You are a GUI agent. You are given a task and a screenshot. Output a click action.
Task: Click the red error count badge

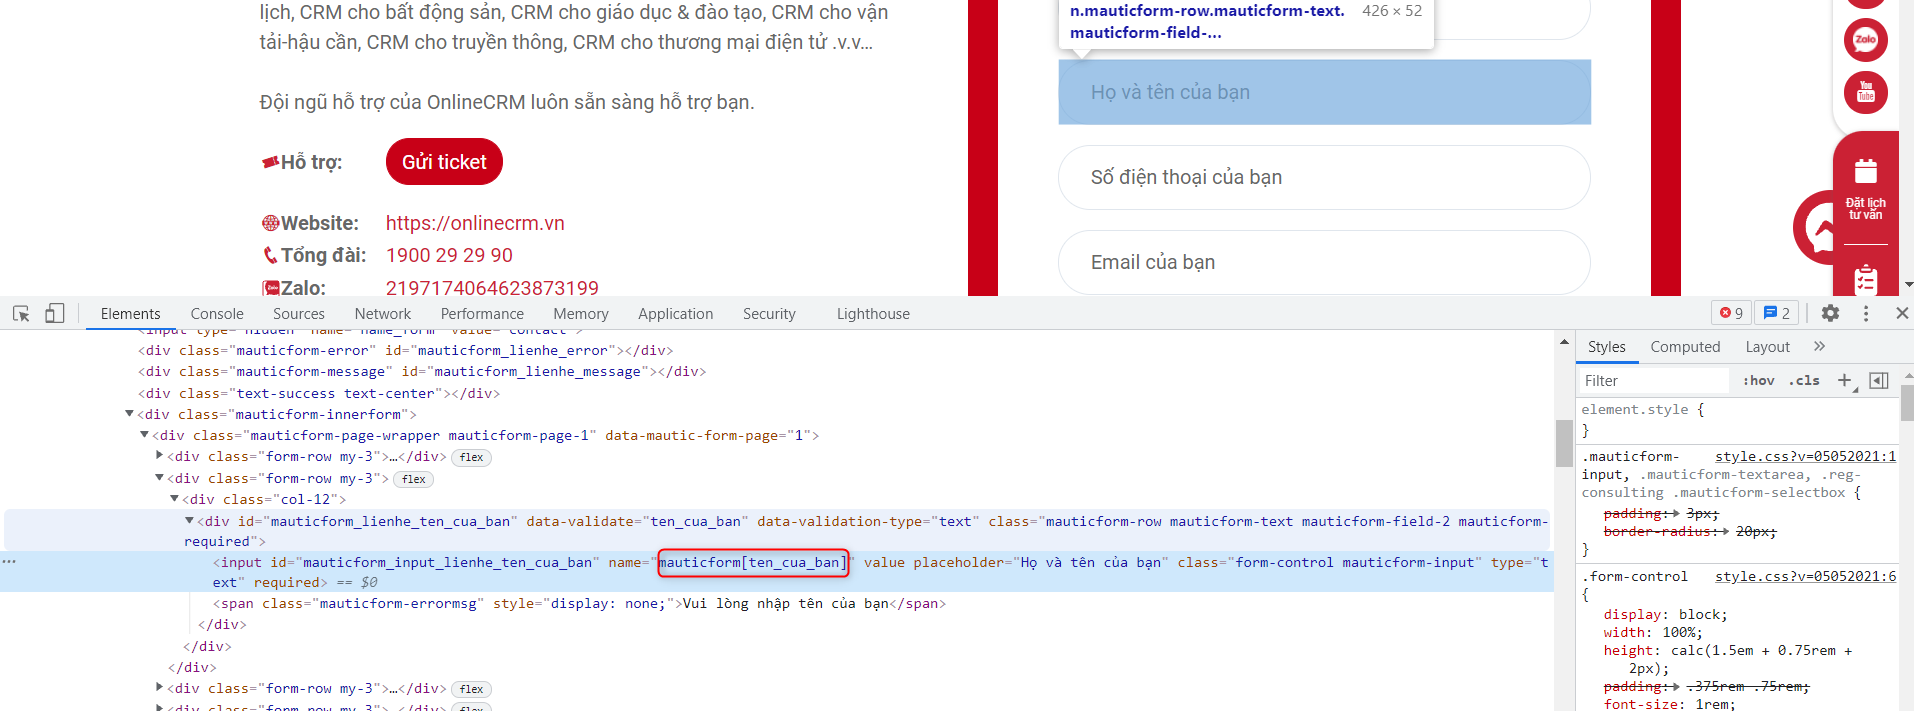(x=1731, y=313)
